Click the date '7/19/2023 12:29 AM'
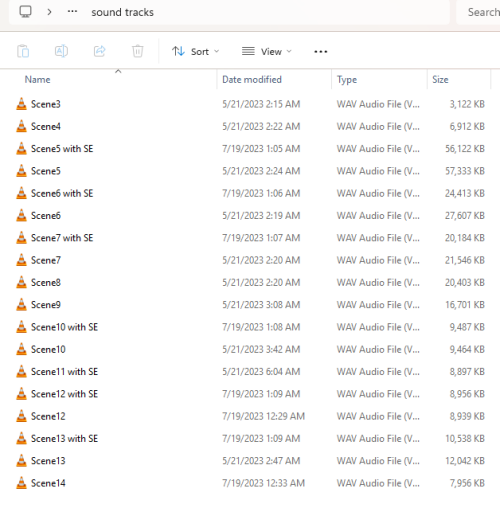 264,416
